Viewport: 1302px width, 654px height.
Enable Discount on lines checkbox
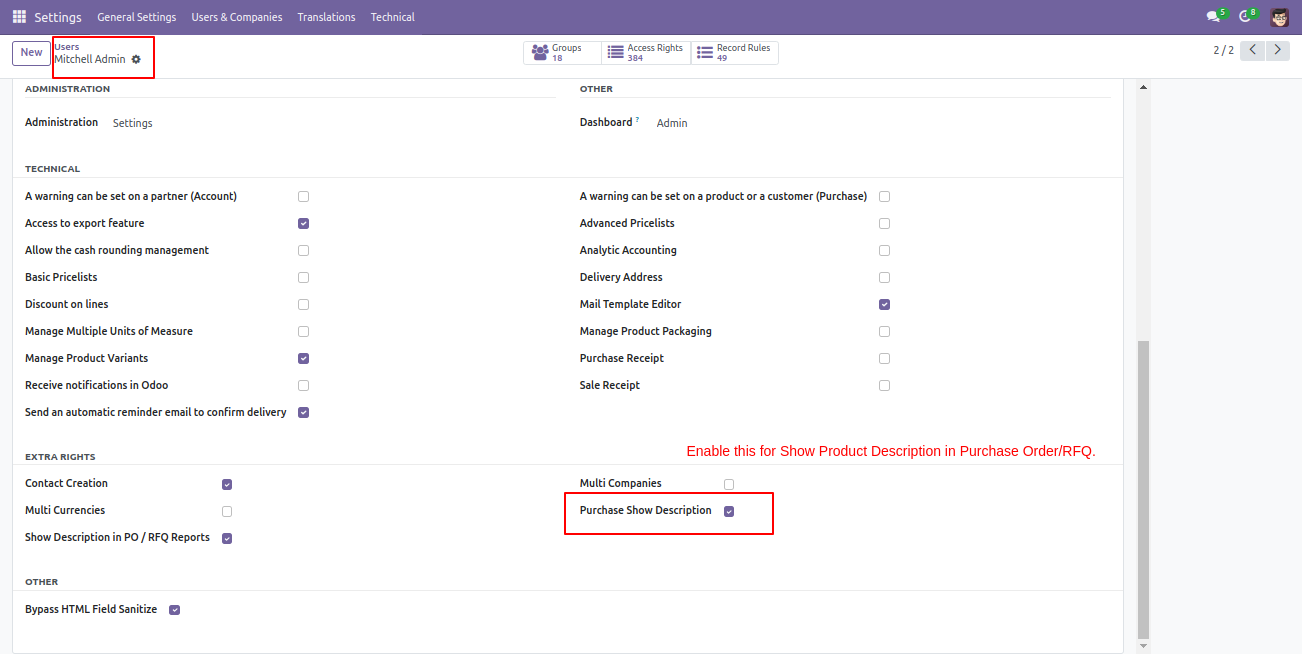[x=303, y=305]
